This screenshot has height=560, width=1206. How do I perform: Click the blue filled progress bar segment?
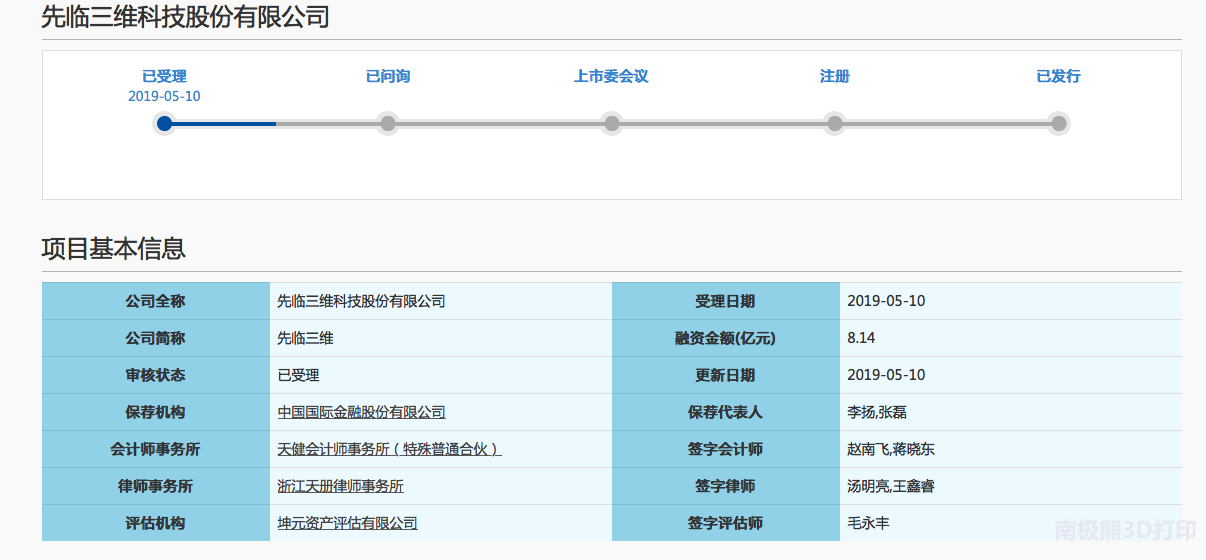tap(225, 124)
